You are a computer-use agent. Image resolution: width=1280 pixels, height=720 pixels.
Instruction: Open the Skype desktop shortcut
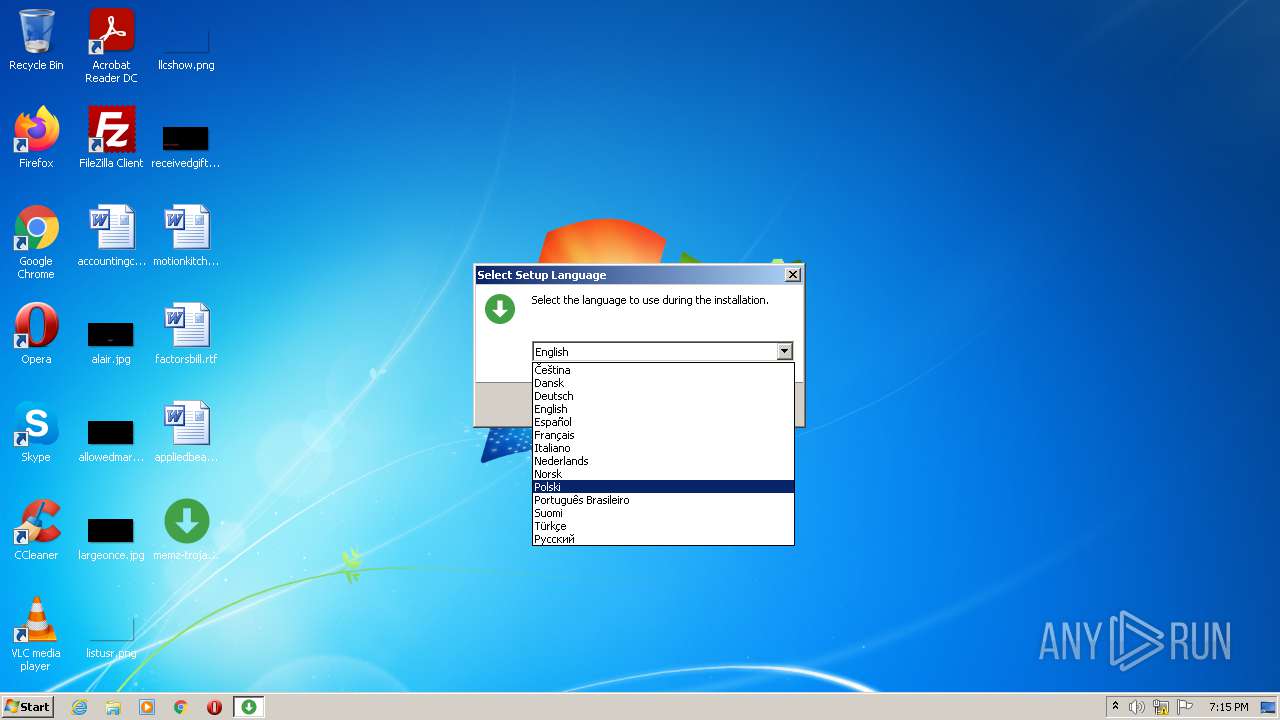coord(36,432)
